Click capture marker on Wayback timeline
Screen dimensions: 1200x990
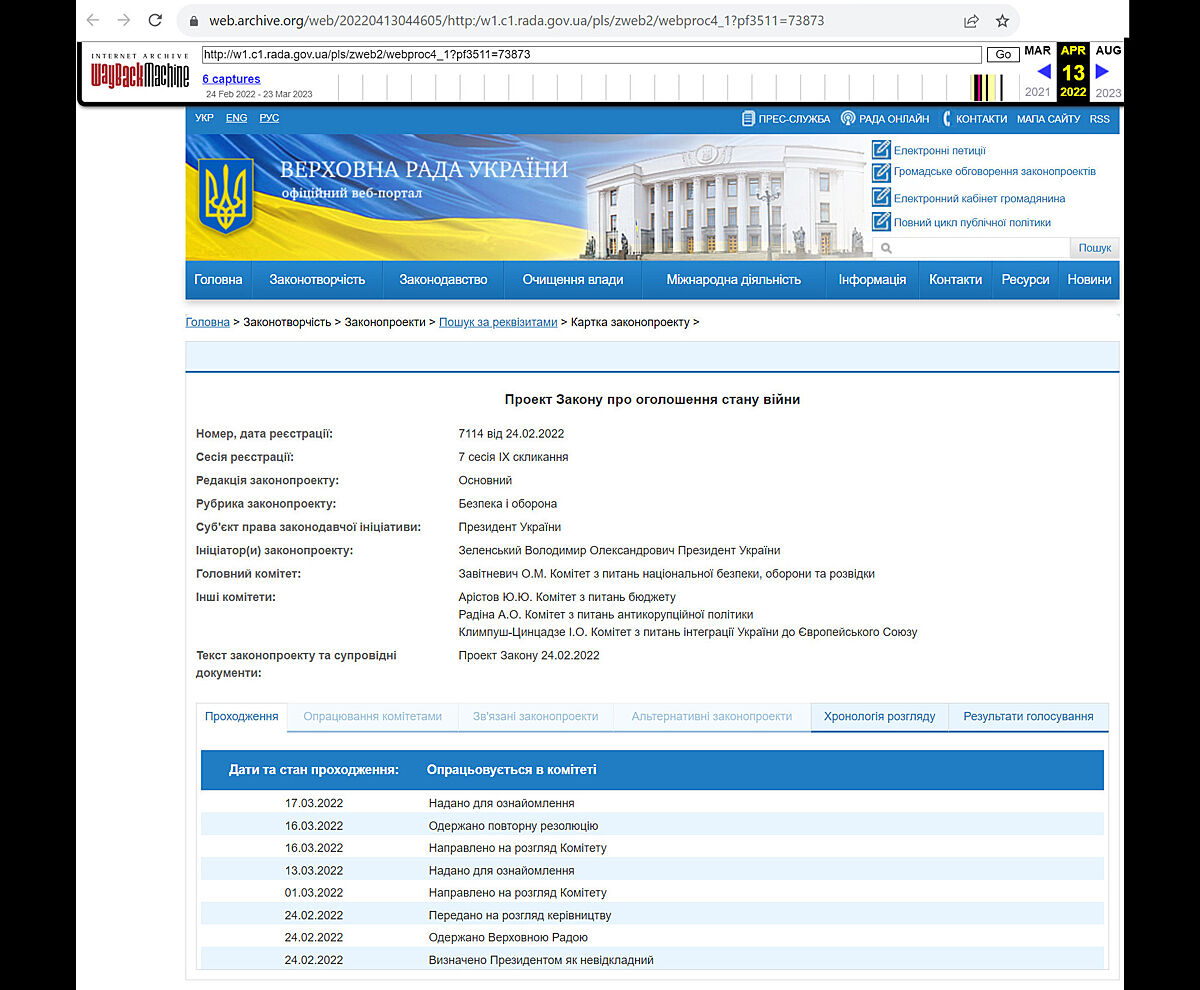986,88
